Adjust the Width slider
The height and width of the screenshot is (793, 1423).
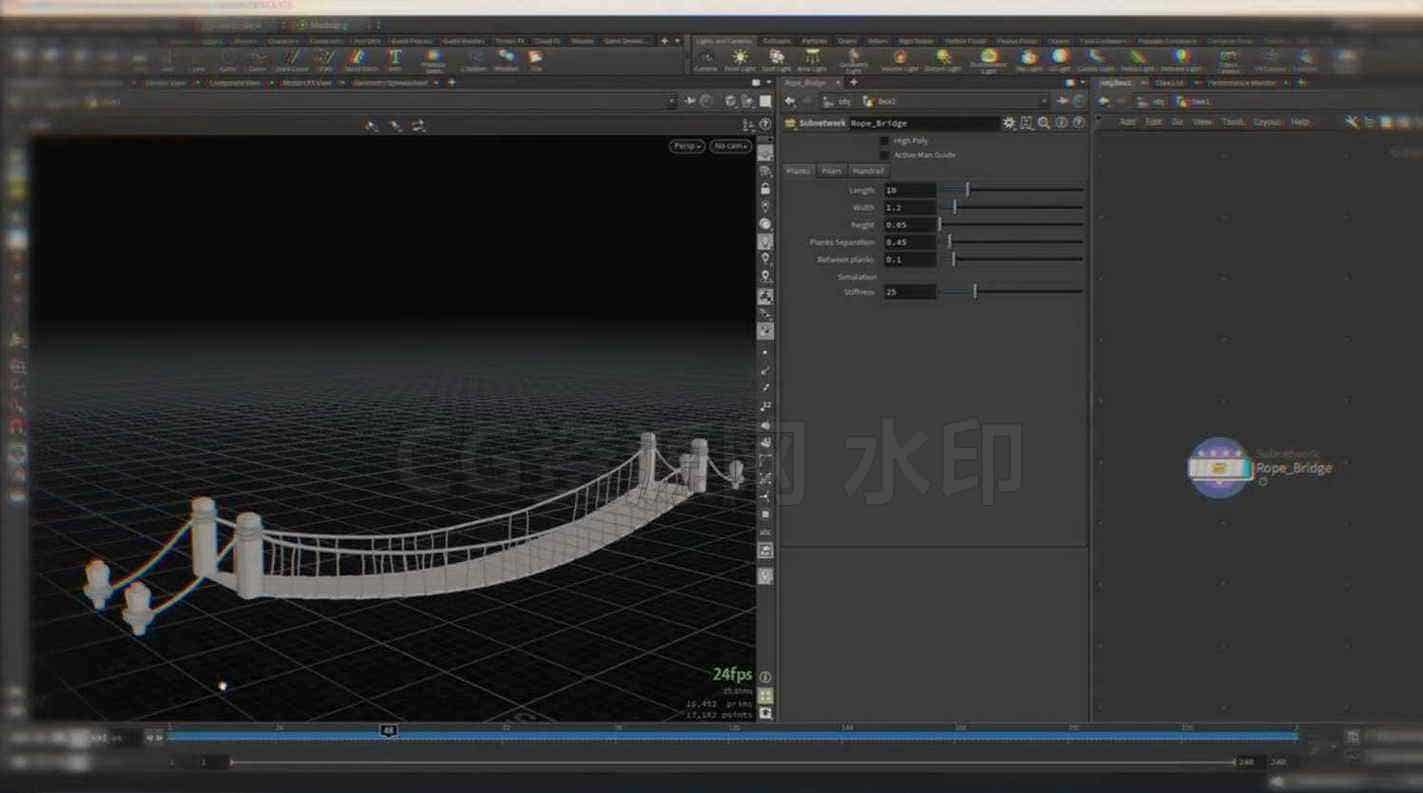(x=1012, y=207)
